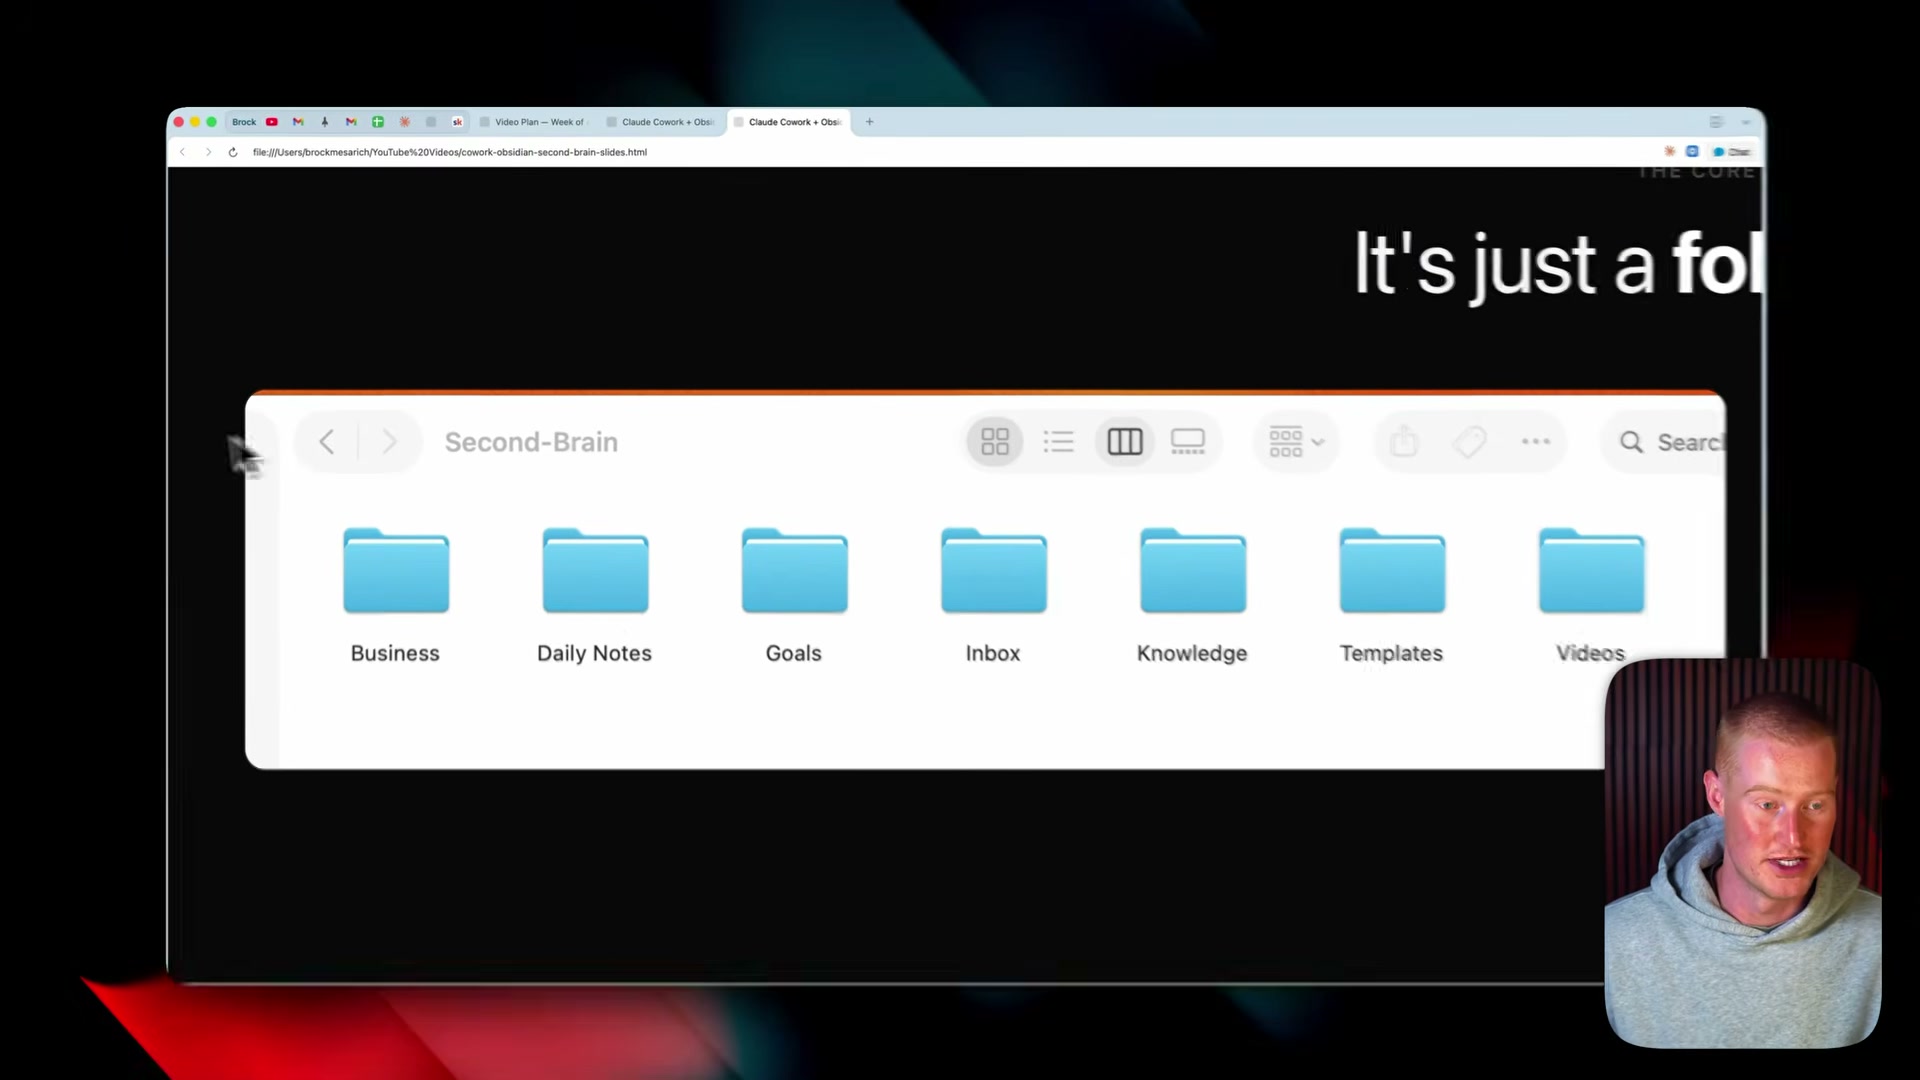The height and width of the screenshot is (1080, 1920).
Task: Go back in Finder window
Action: pyautogui.click(x=327, y=442)
